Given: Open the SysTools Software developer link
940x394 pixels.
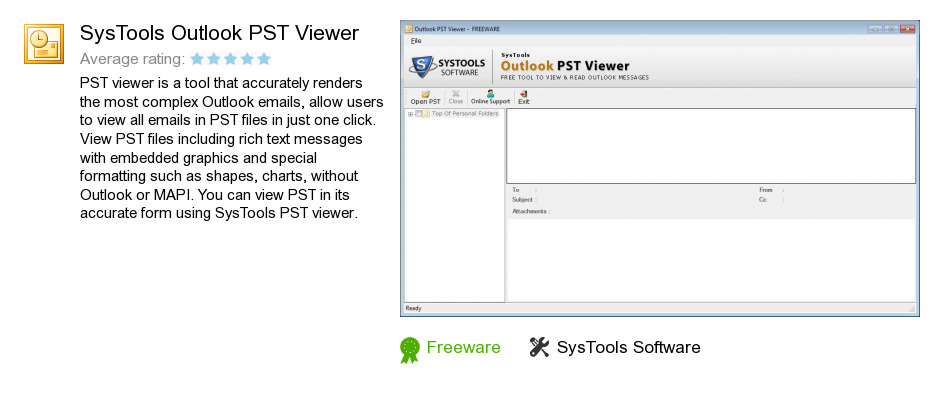Looking at the screenshot, I should [x=628, y=347].
